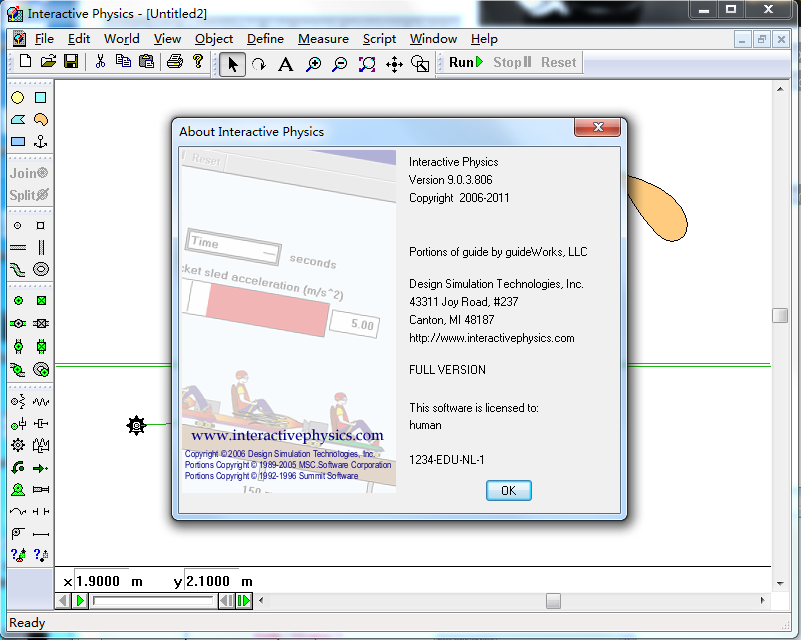Select the Spring tool
801x640 pixels.
[x=40, y=402]
